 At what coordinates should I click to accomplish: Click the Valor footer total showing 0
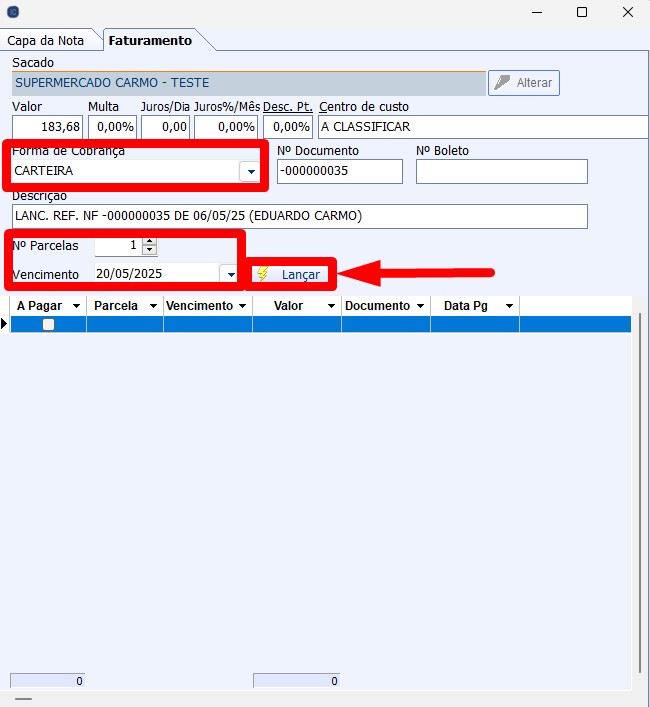click(x=296, y=681)
